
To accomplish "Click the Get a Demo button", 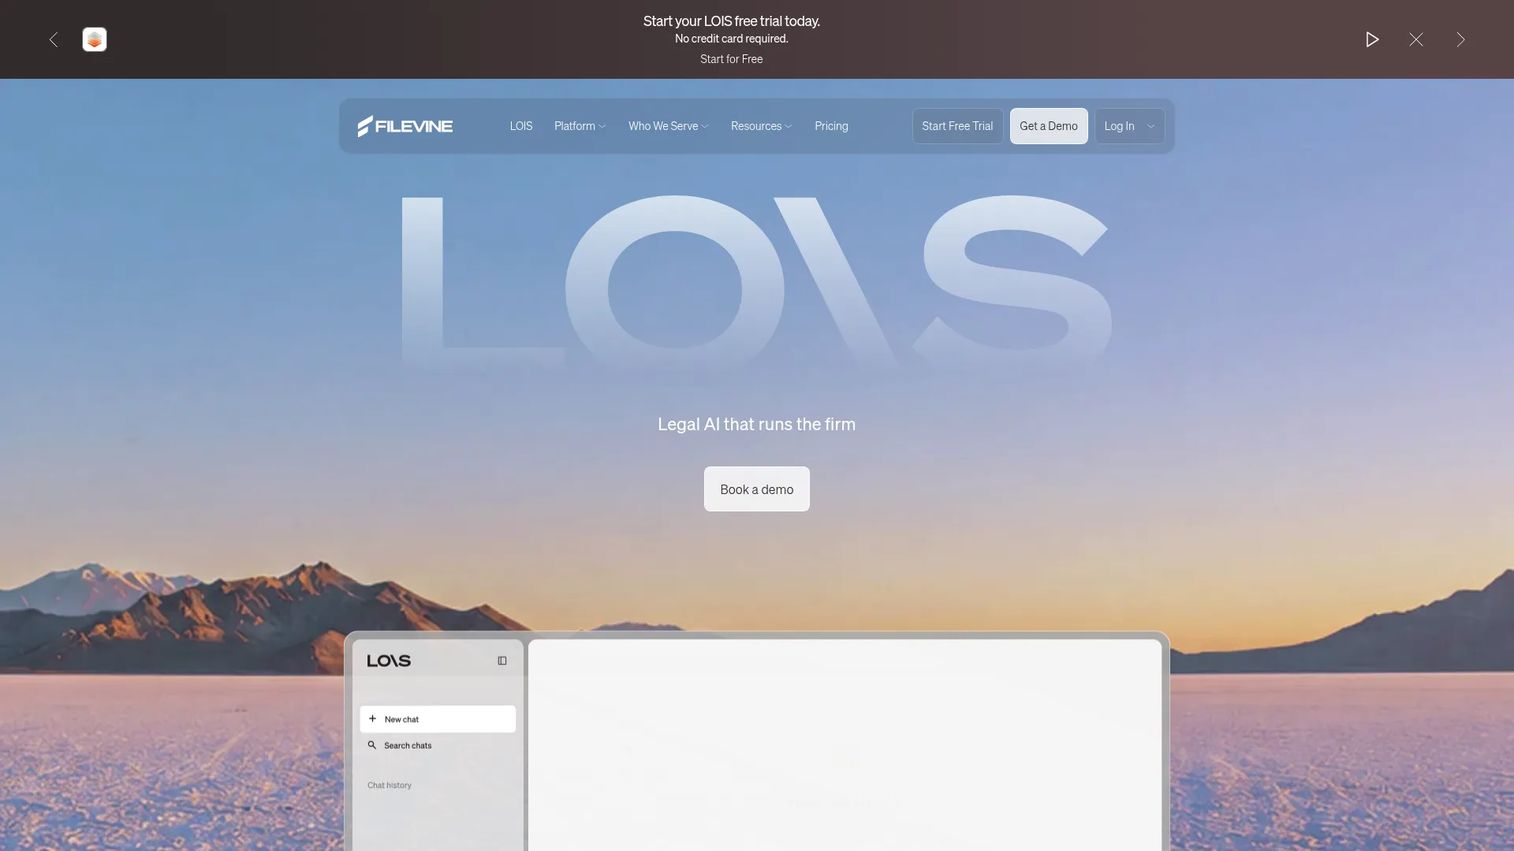I will click(1048, 126).
